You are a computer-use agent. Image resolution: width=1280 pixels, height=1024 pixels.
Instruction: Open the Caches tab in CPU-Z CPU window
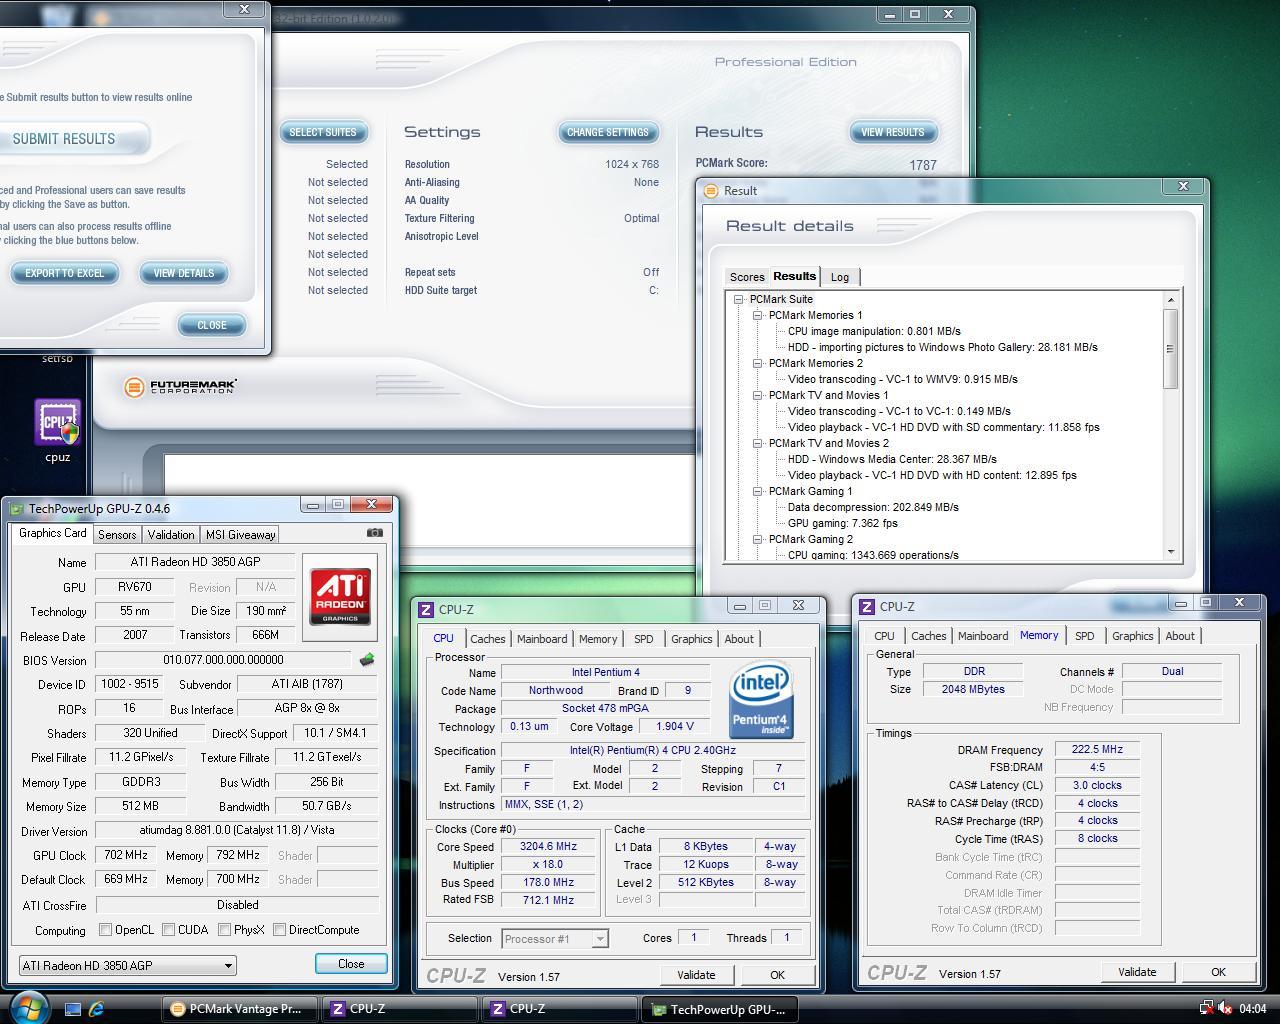click(488, 639)
